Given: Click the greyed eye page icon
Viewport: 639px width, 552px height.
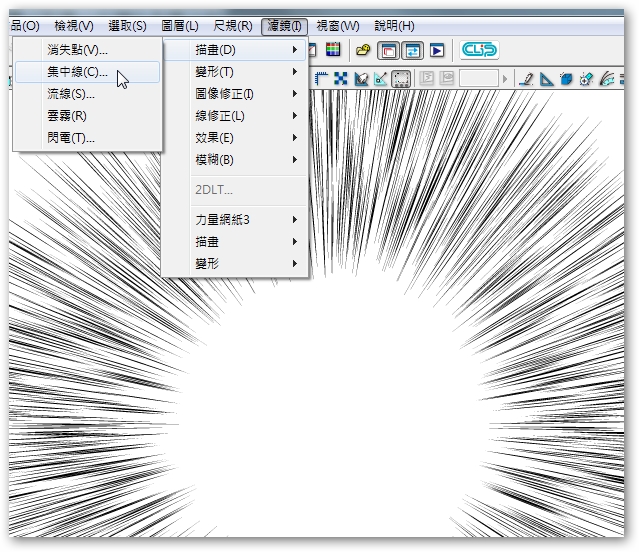Looking at the screenshot, I should pos(447,78).
